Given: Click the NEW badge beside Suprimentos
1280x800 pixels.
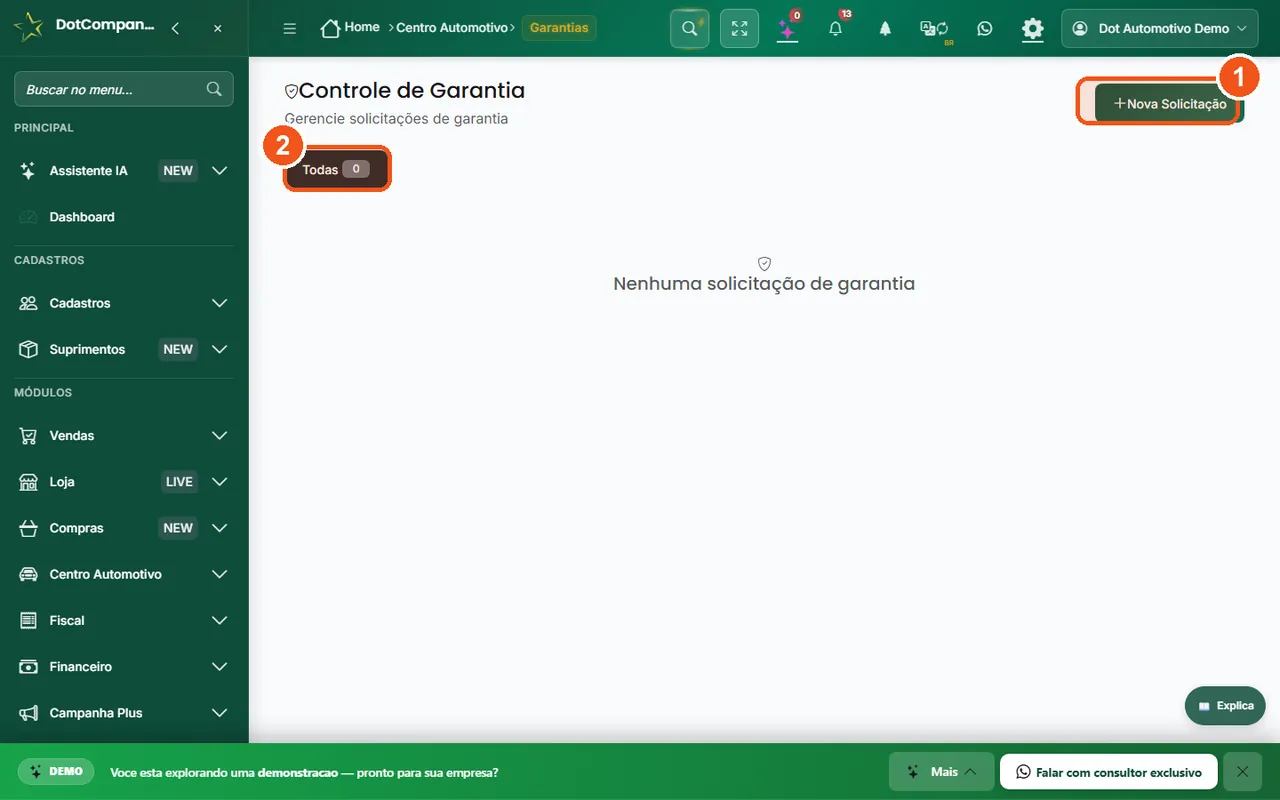Looking at the screenshot, I should coord(178,349).
